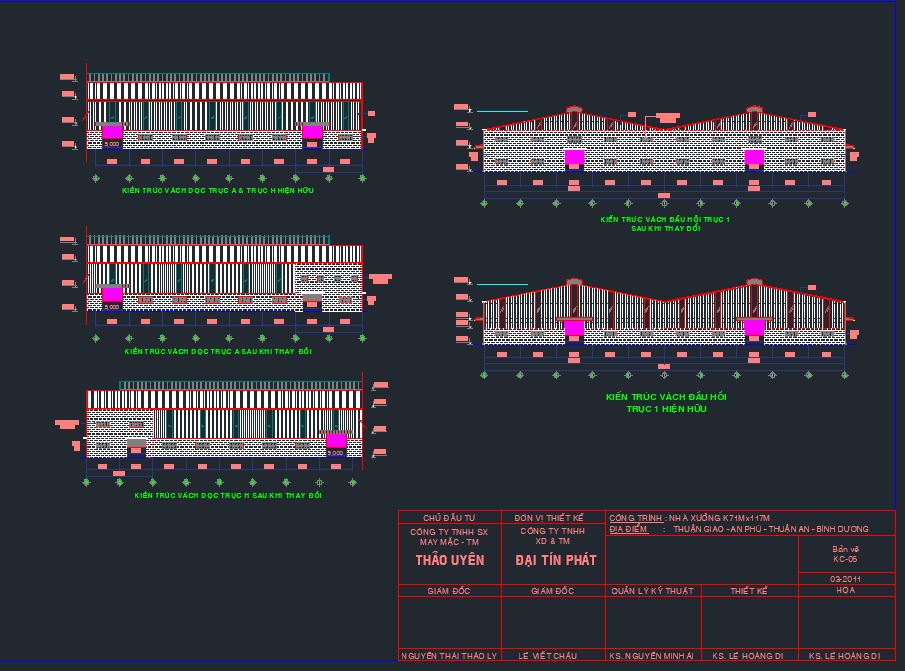Select signatory 'KS. NGUYỄN MINH ÁI'
Viewport: 905px width, 671px height.
651,656
